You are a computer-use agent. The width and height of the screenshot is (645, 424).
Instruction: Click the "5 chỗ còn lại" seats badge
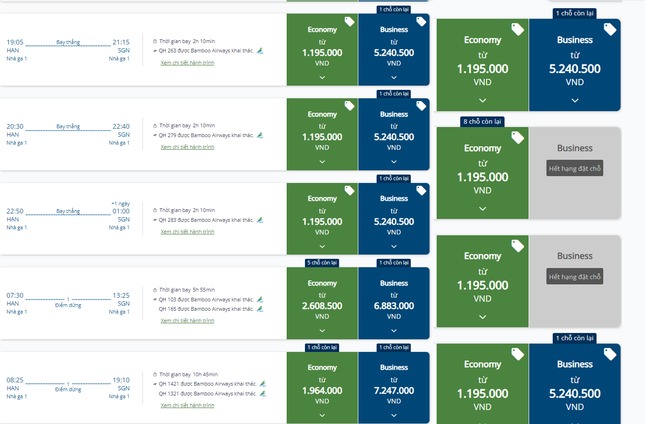322,263
